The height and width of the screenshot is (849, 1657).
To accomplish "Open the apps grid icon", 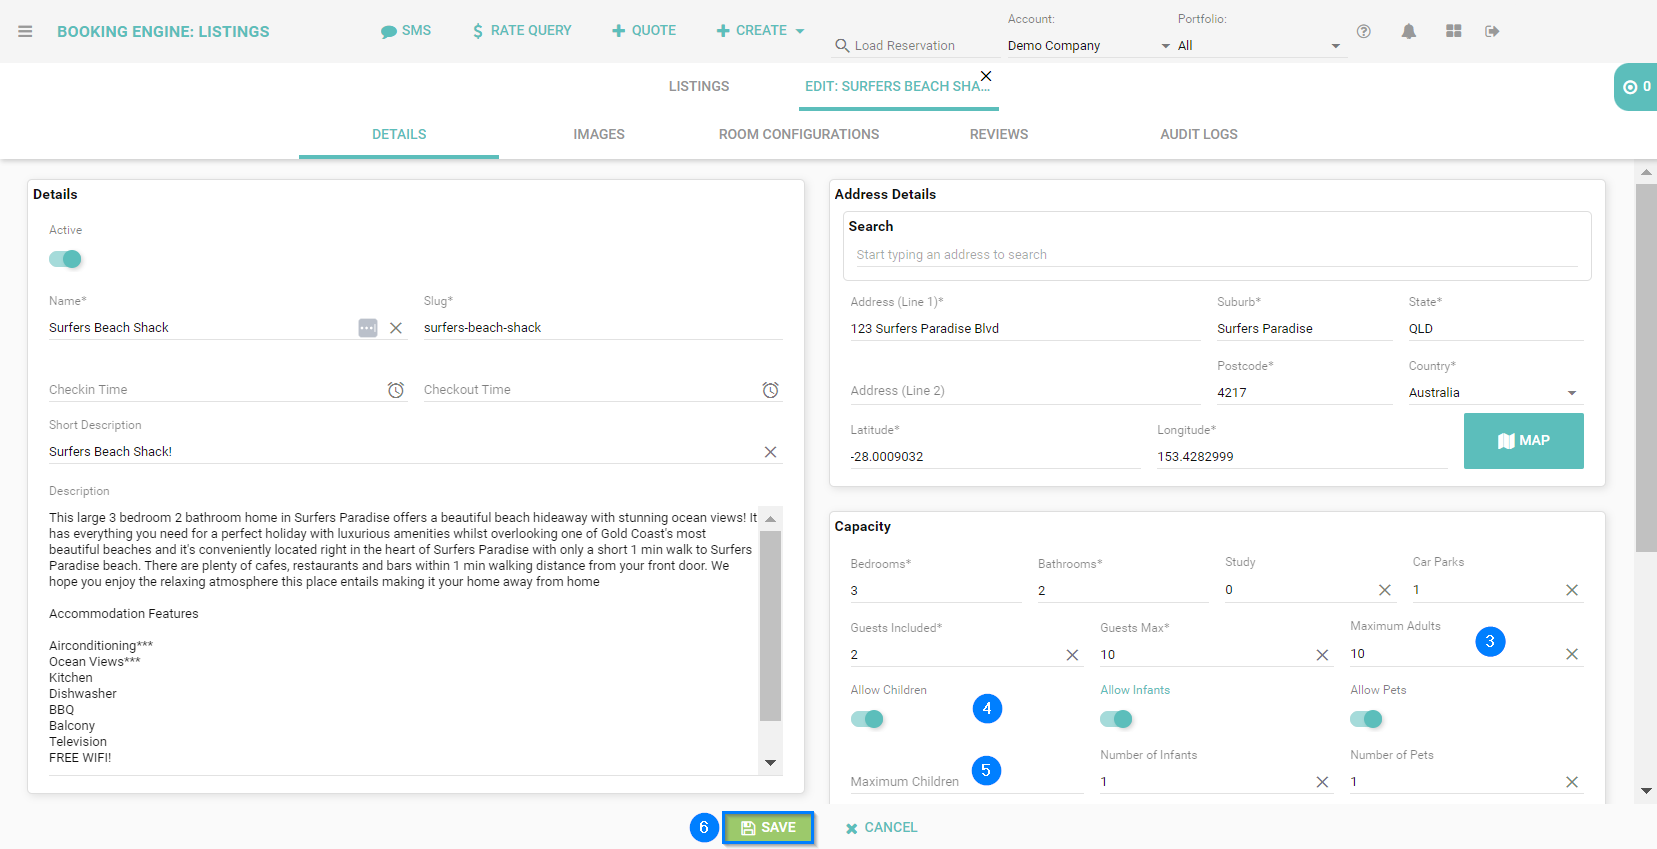I will [1453, 32].
